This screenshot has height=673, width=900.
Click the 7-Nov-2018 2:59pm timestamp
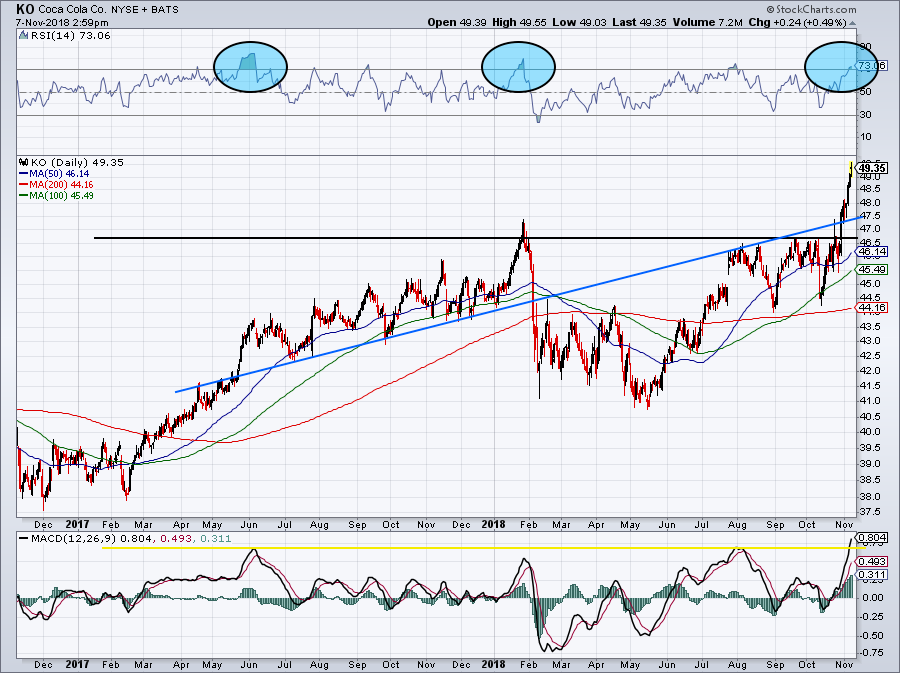pos(62,23)
